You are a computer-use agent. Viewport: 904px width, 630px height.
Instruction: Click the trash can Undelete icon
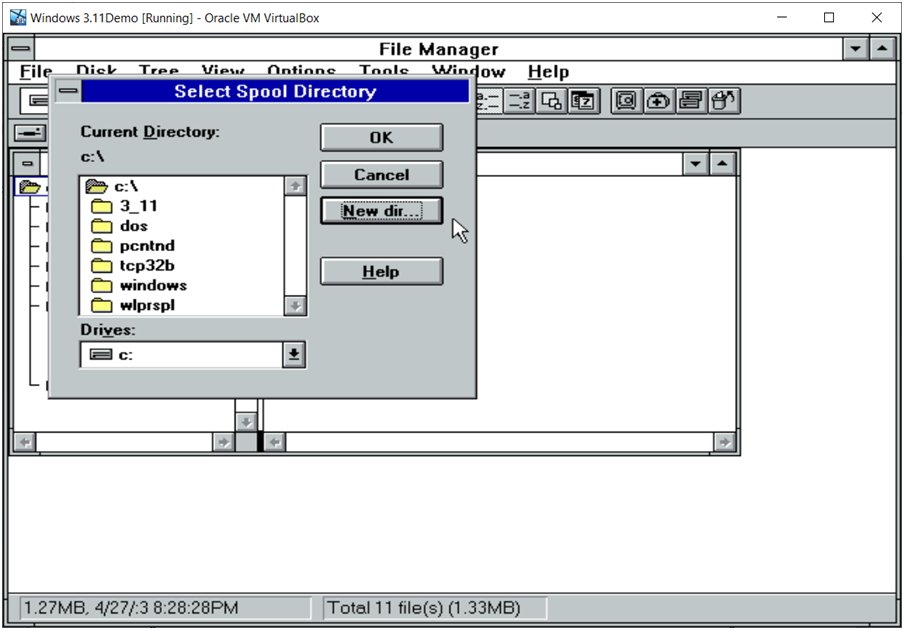tap(723, 101)
